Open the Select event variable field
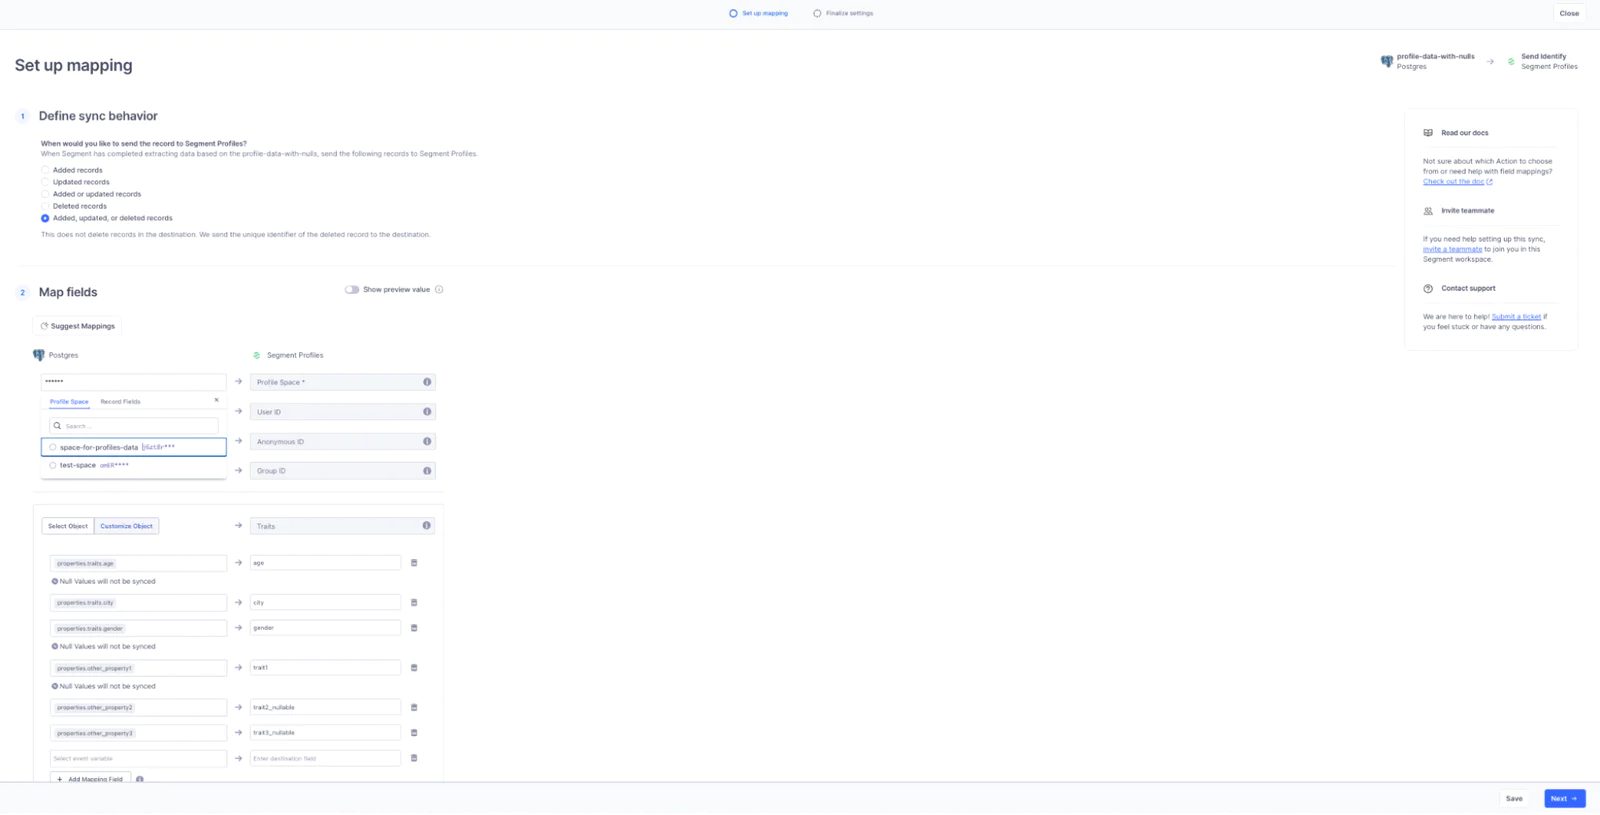The height and width of the screenshot is (815, 1600). coord(138,758)
